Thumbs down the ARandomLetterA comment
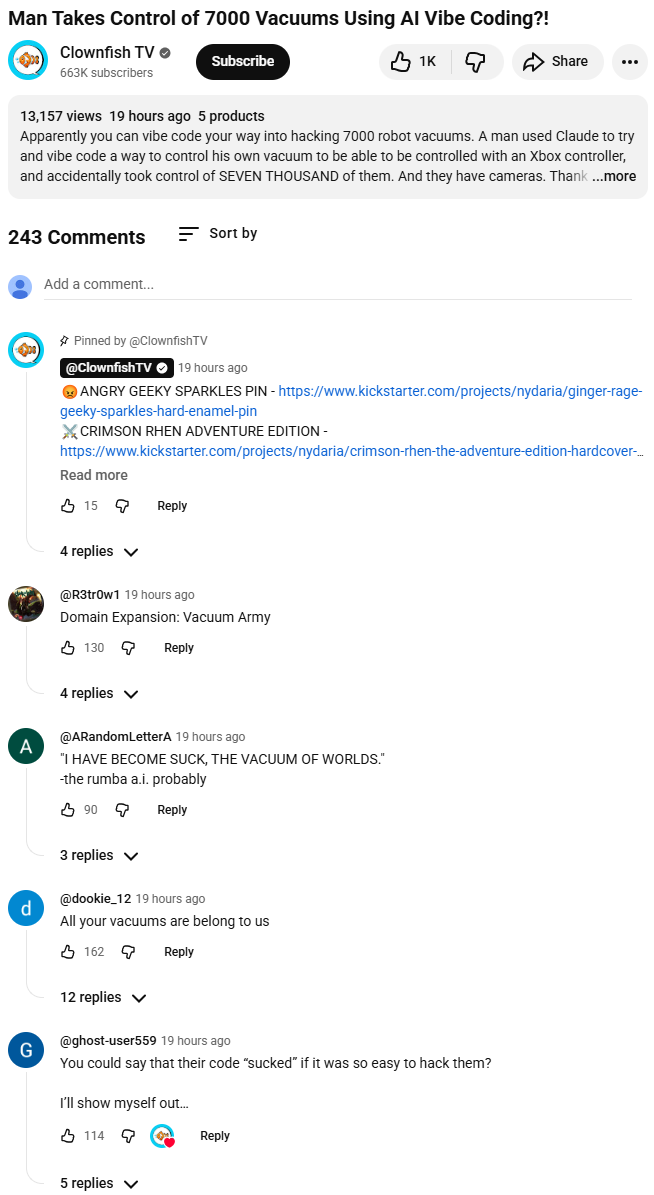This screenshot has width=654, height=1195. 122,810
